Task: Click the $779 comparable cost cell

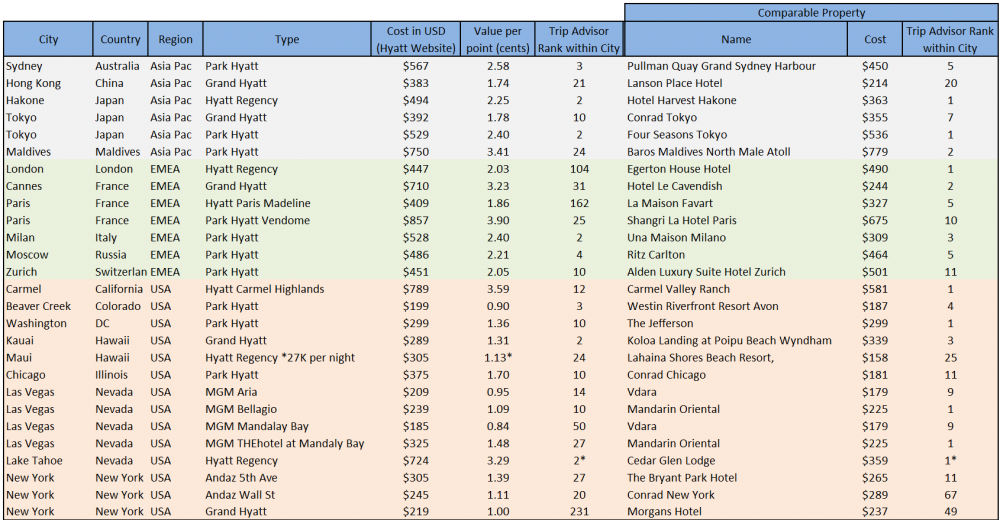Action: pos(875,152)
